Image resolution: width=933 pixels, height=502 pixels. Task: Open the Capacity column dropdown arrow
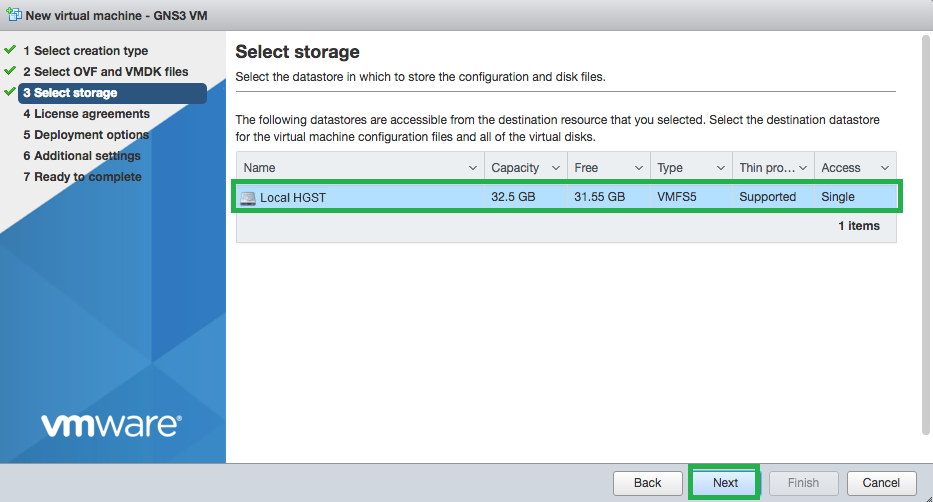[556, 168]
